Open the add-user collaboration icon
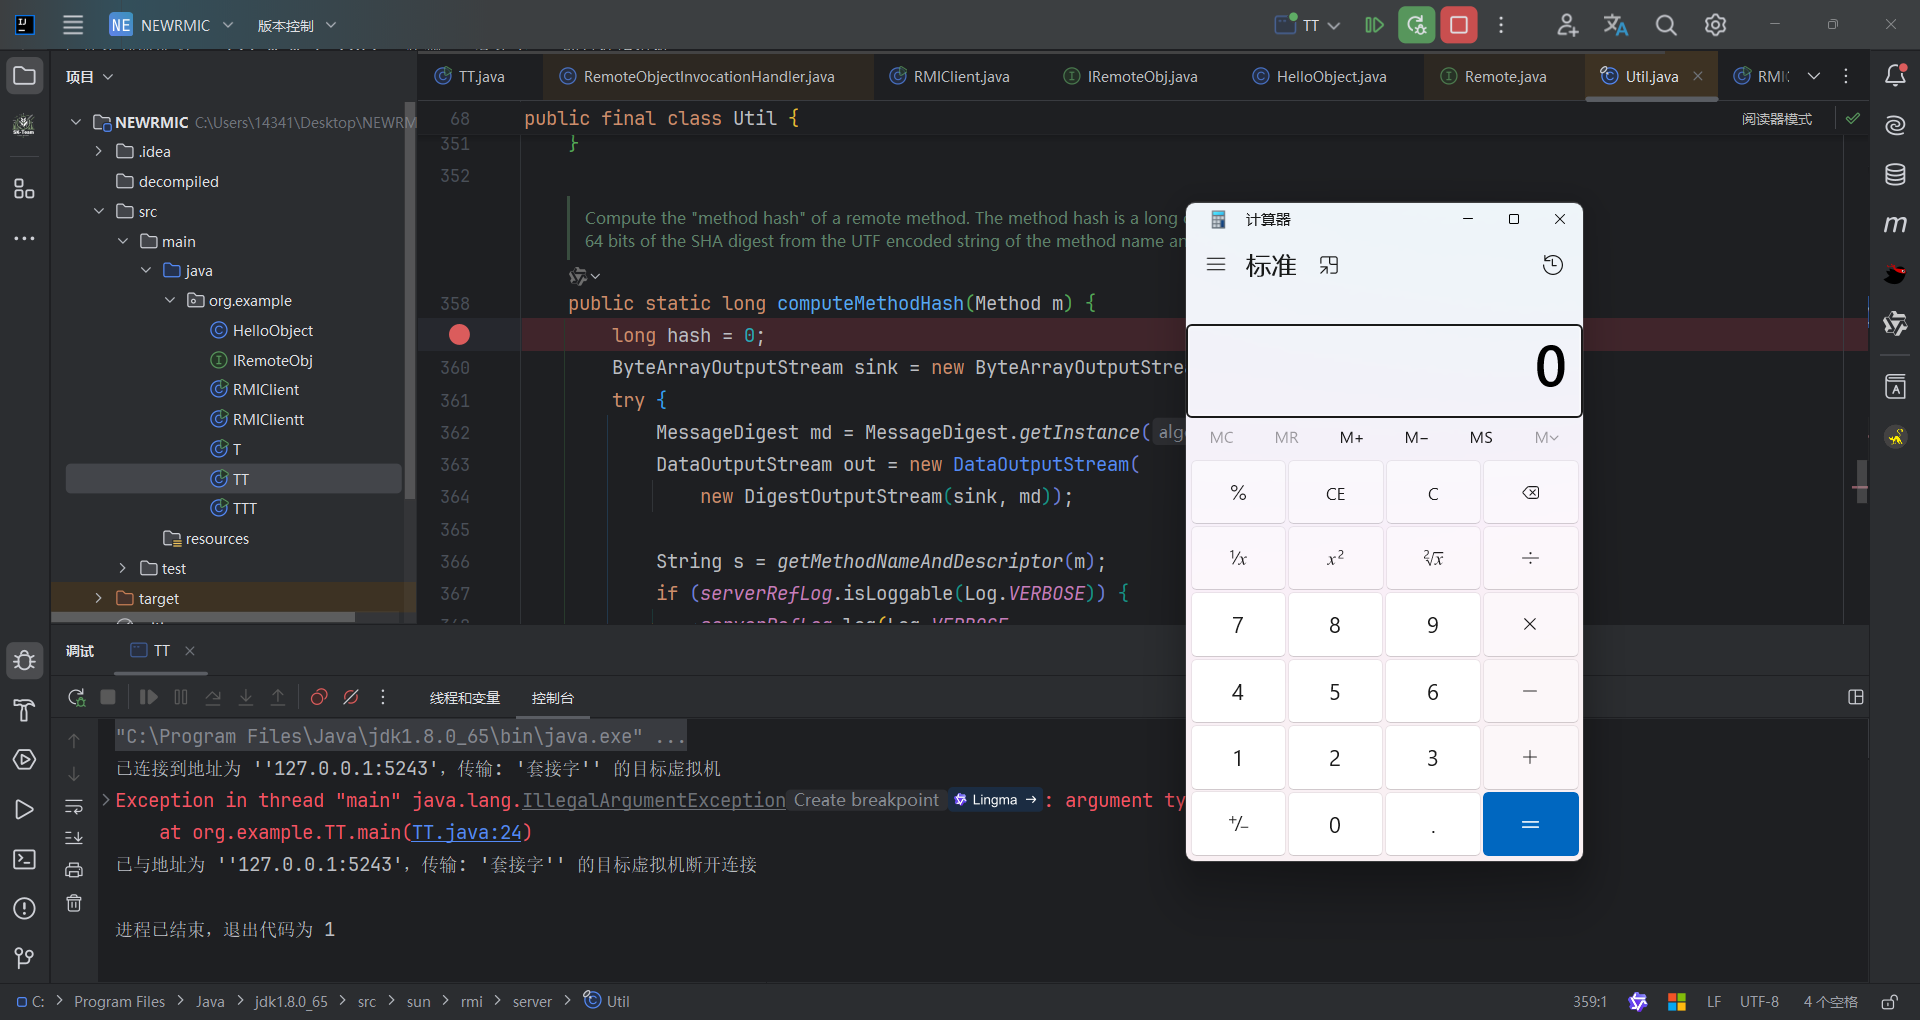Viewport: 1920px width, 1020px height. point(1567,25)
